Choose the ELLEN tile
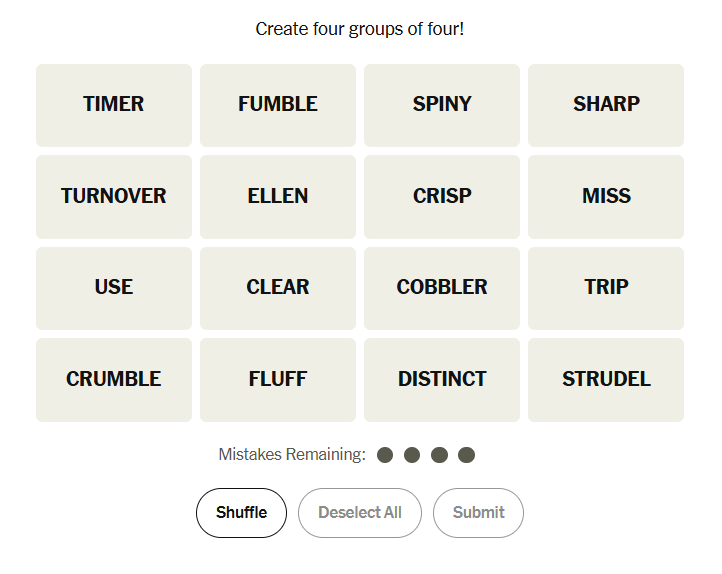 pos(278,196)
